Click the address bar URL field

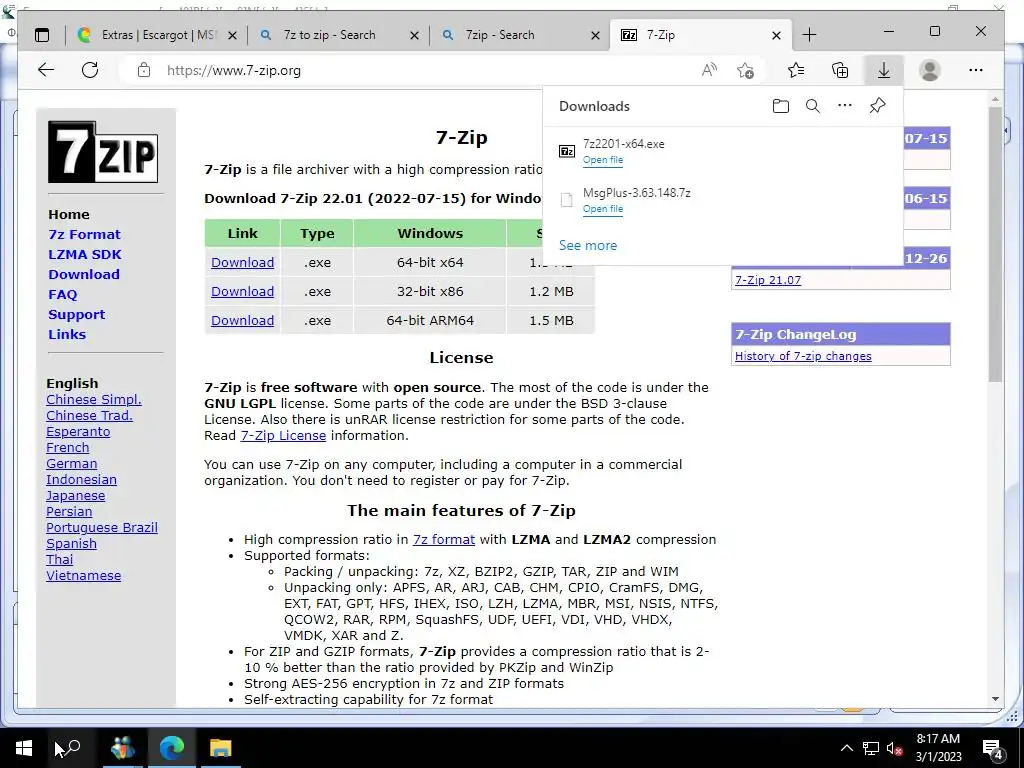click(418, 71)
